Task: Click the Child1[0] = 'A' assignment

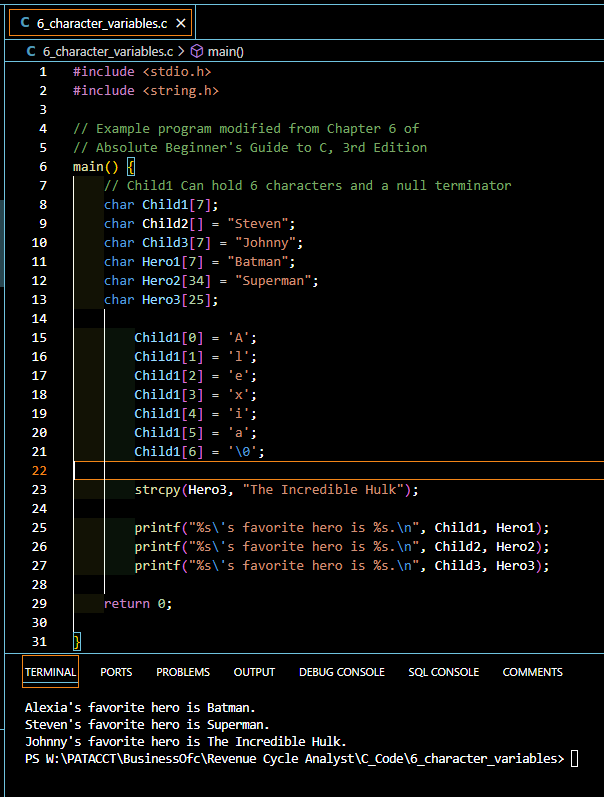Action: click(195, 338)
